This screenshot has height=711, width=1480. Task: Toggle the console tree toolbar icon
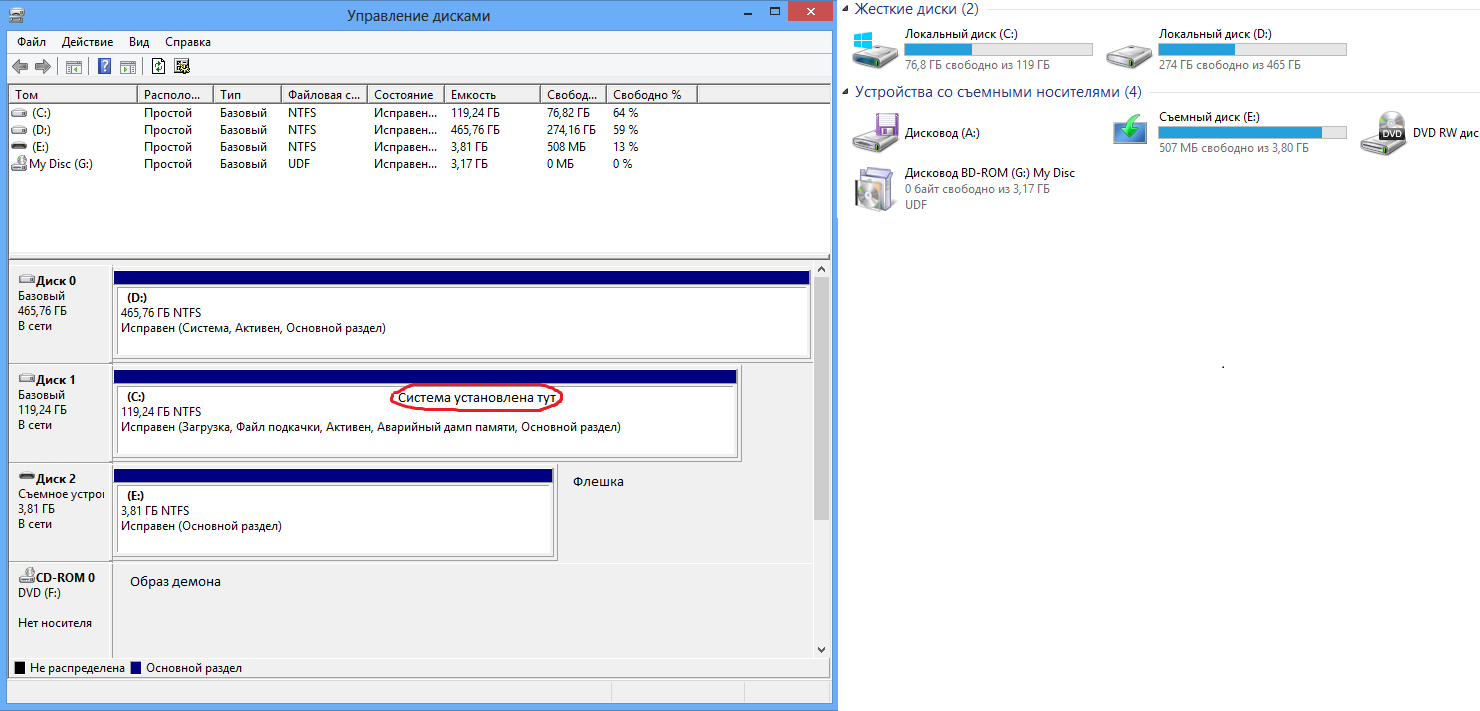pyautogui.click(x=74, y=67)
